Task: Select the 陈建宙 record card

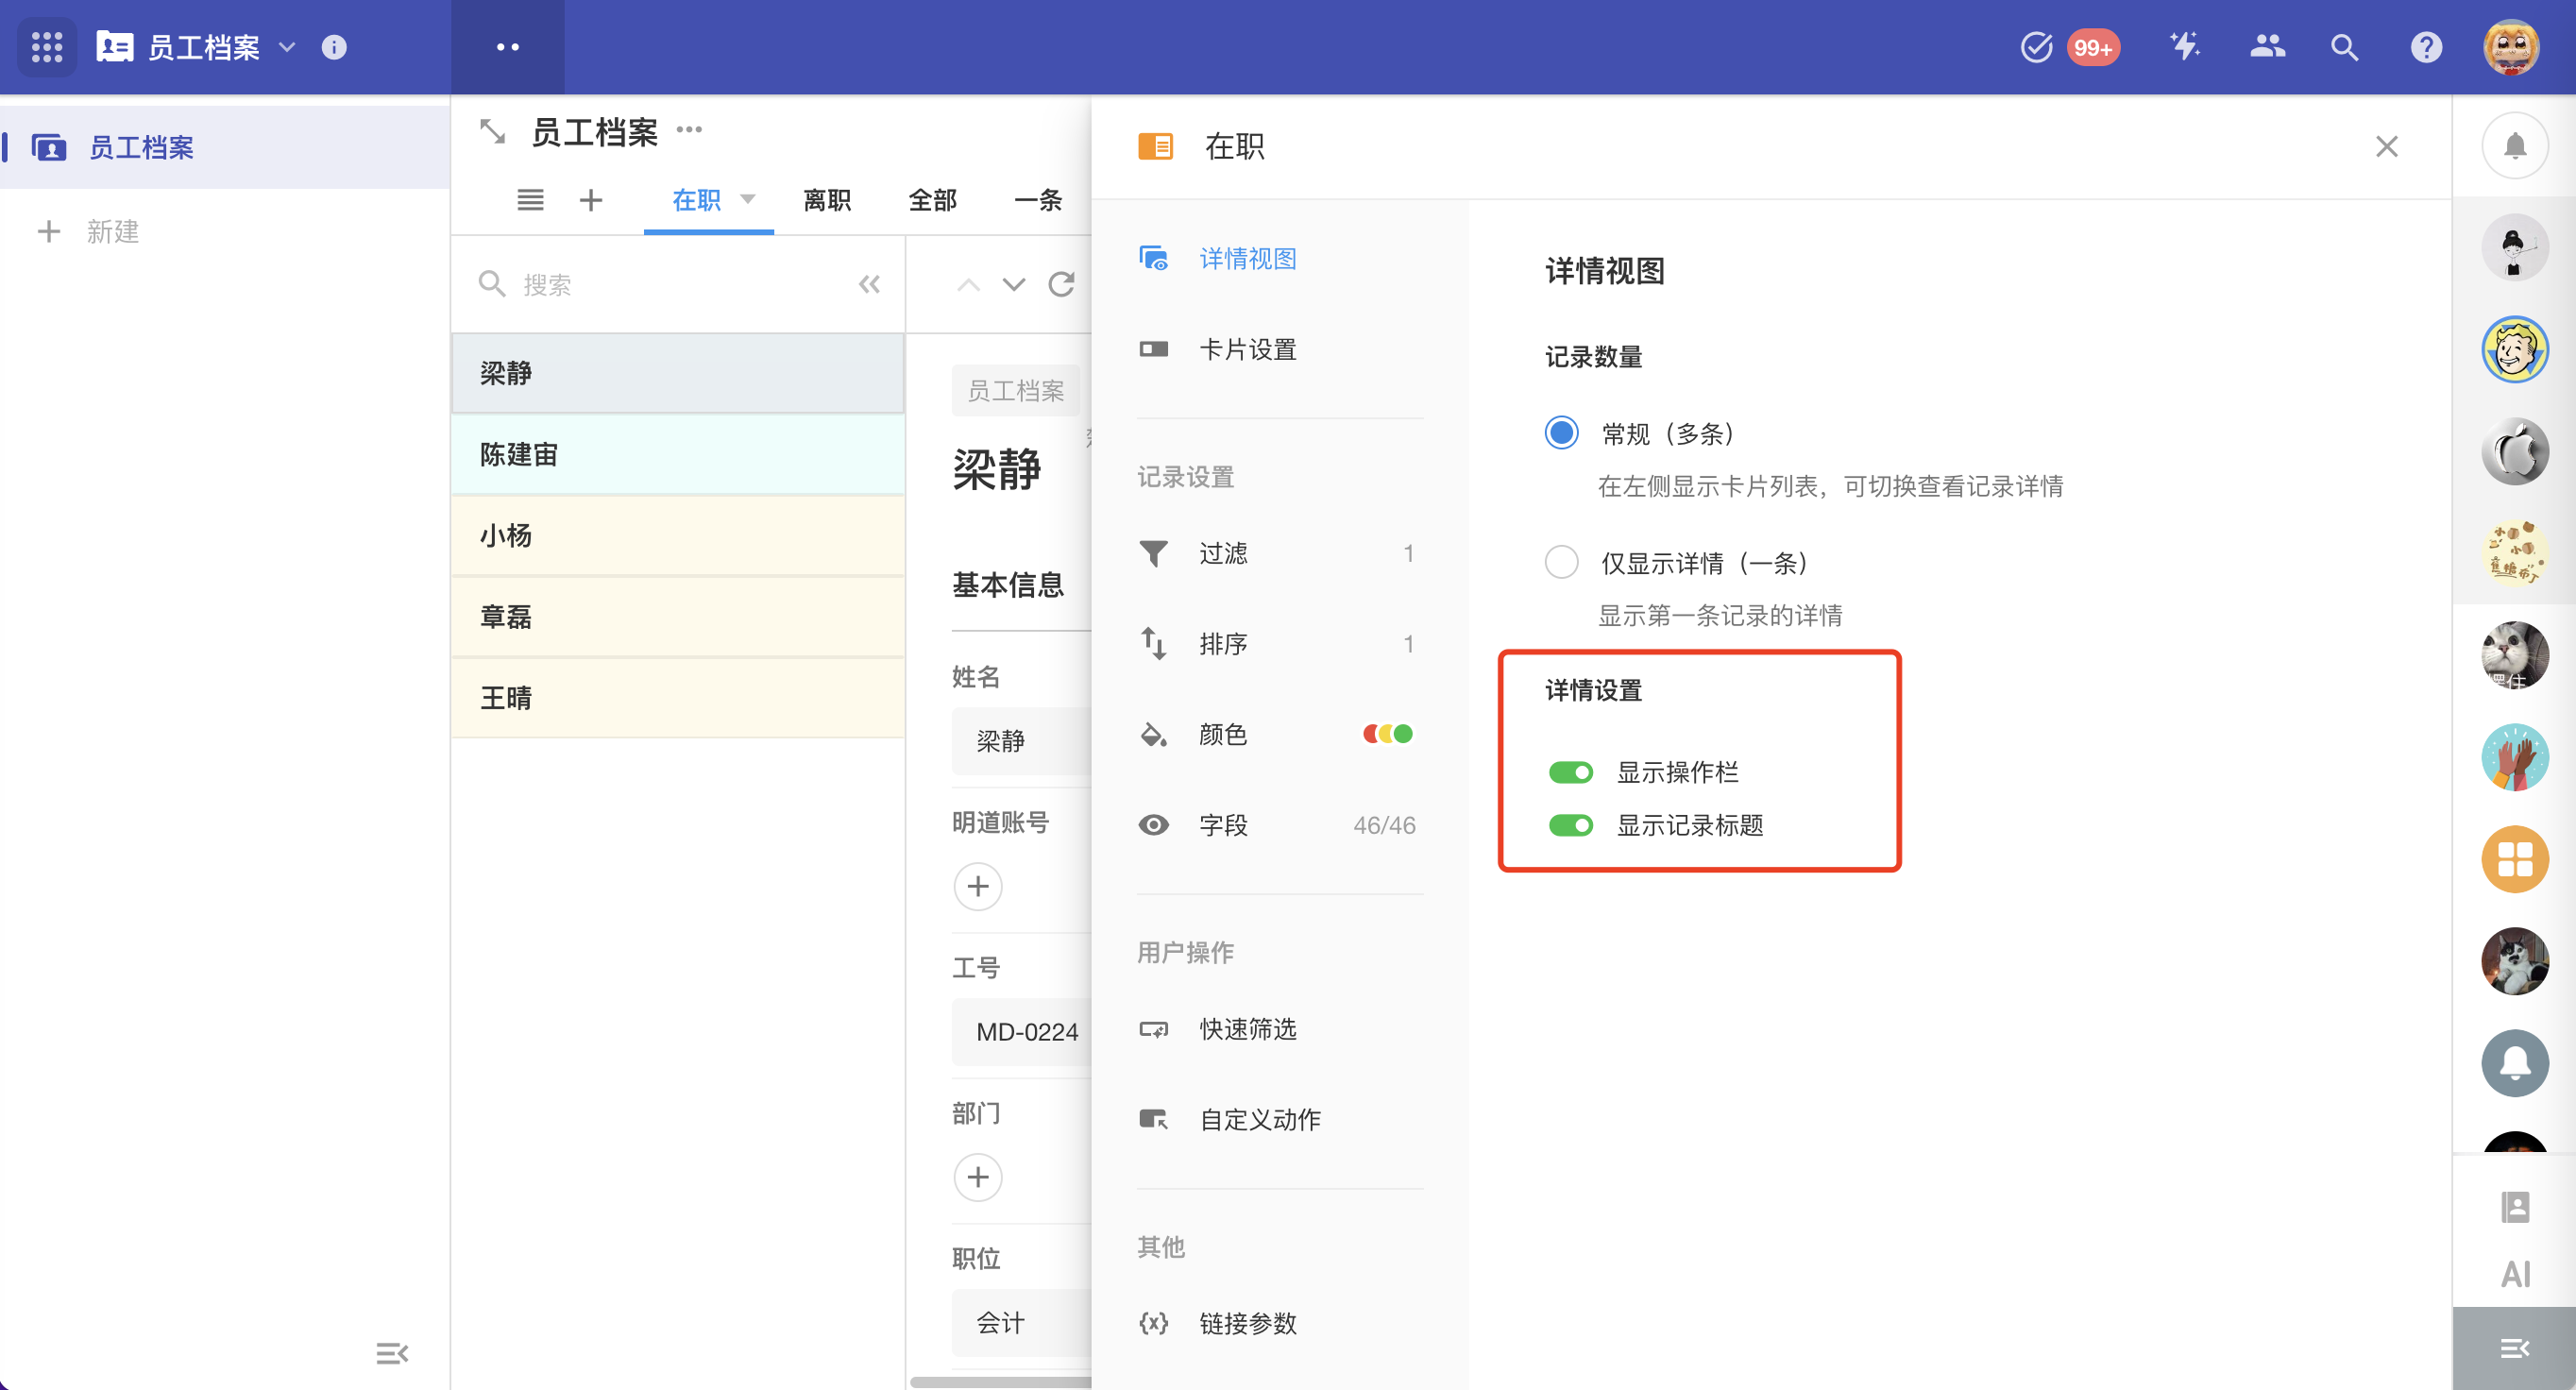Action: (x=678, y=454)
